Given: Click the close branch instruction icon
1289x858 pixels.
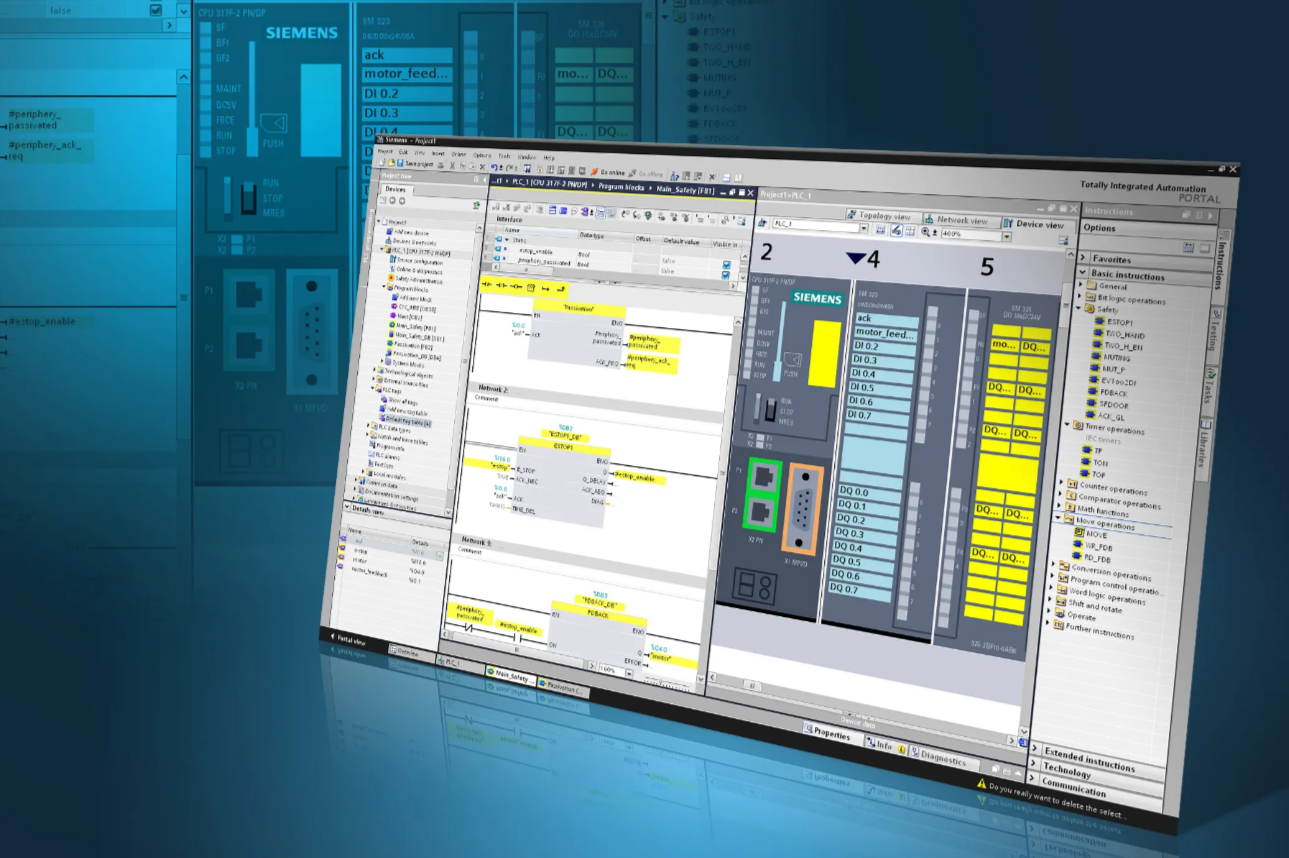Looking at the screenshot, I should [561, 288].
